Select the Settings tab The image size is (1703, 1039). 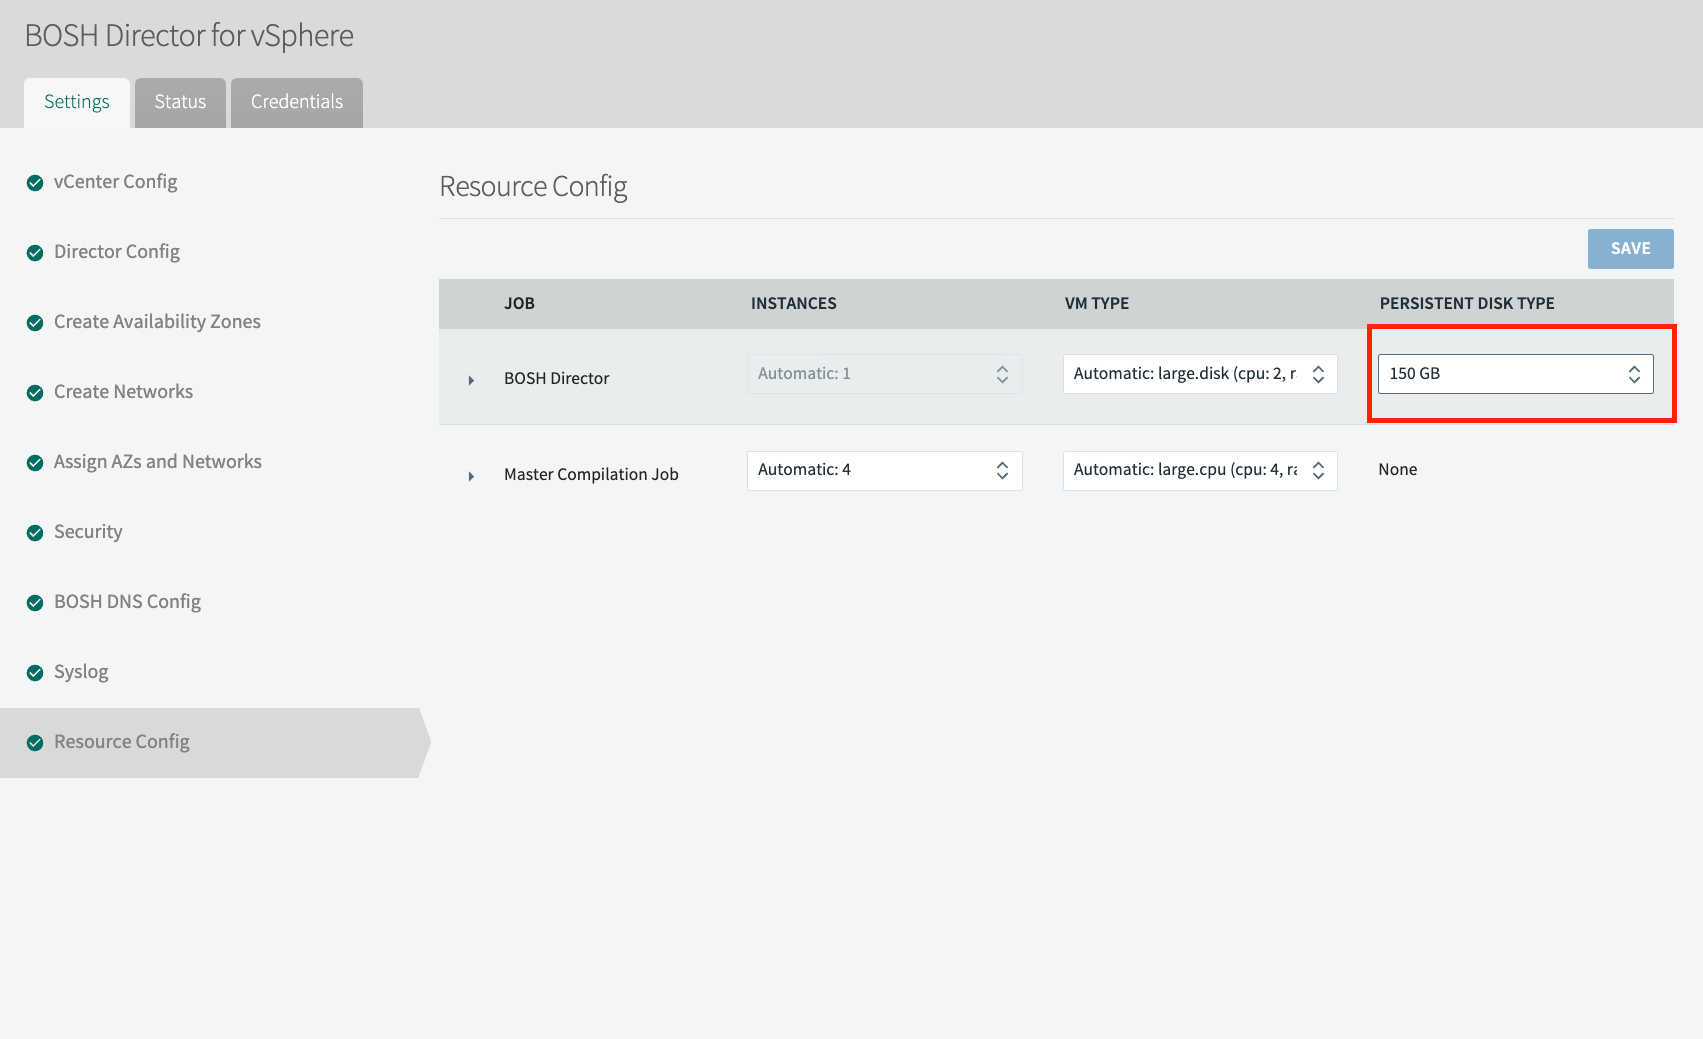pos(77,102)
